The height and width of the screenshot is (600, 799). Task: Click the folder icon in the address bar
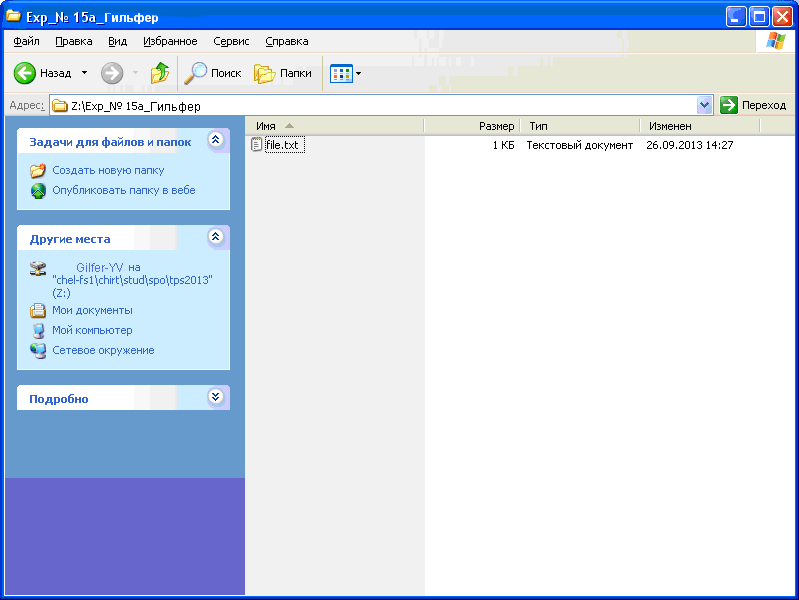point(60,106)
